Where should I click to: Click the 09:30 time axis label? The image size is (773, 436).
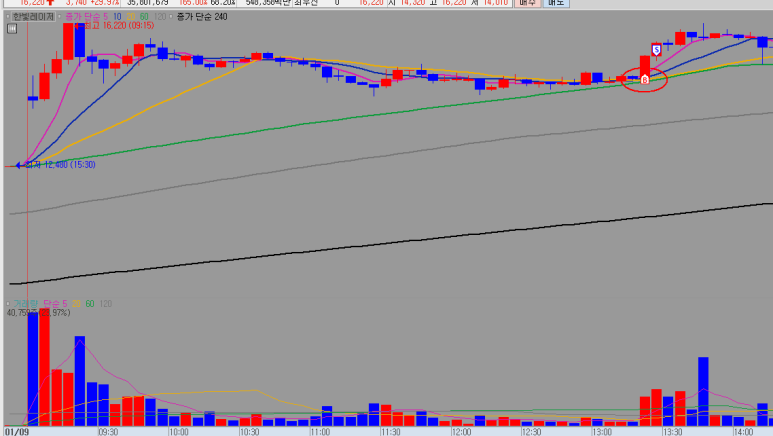[108, 432]
